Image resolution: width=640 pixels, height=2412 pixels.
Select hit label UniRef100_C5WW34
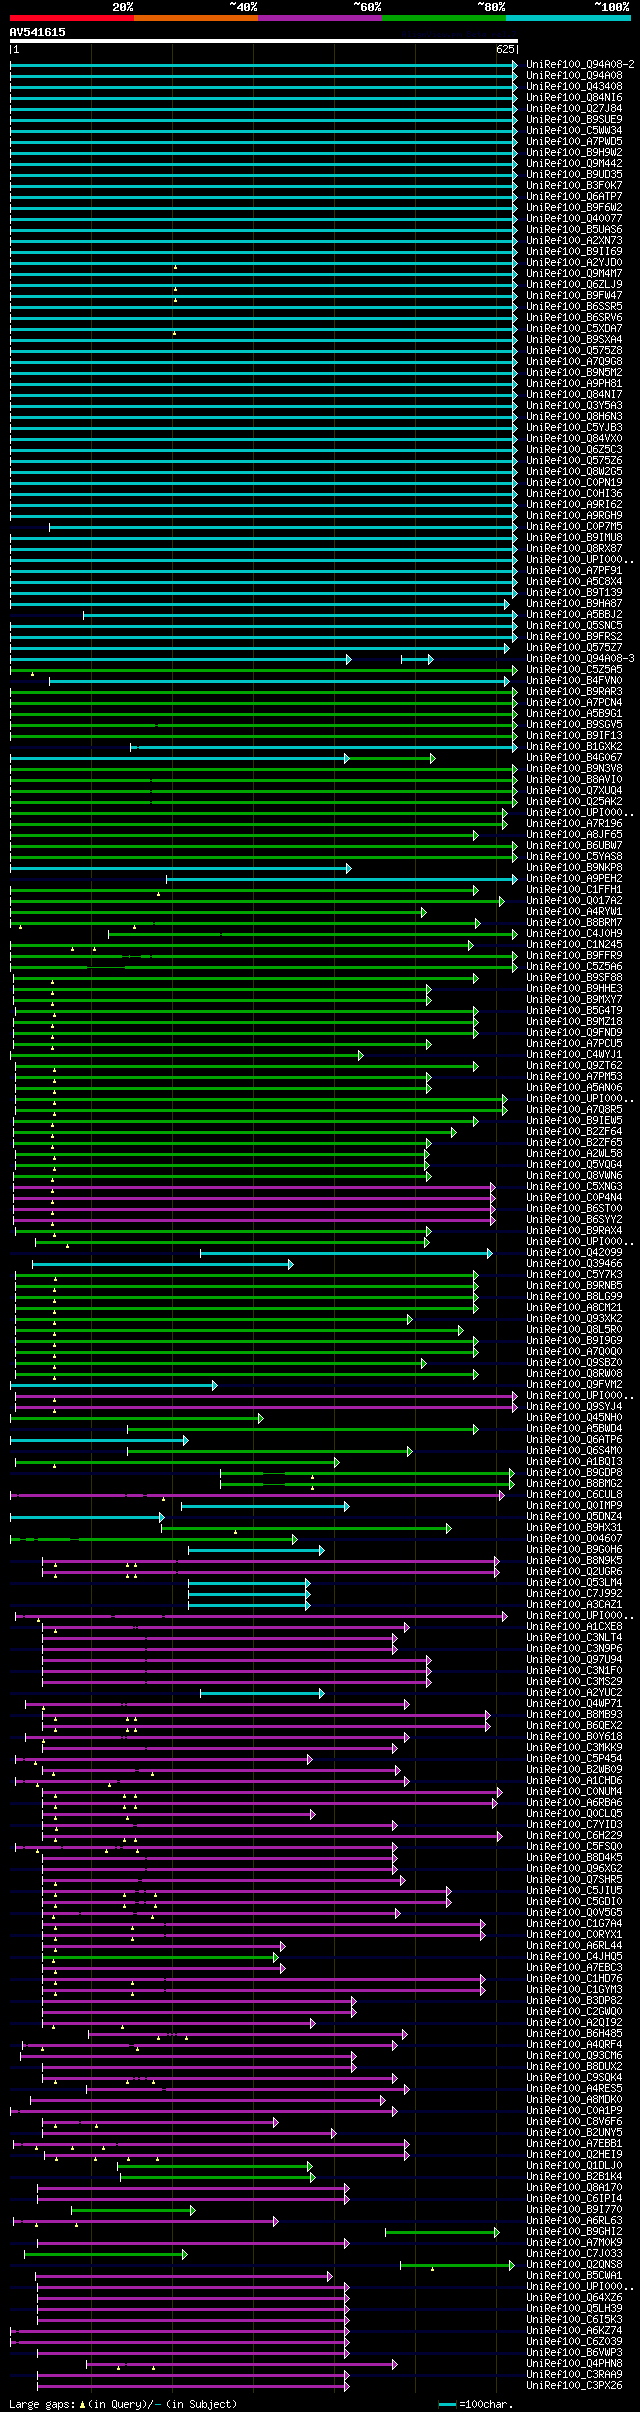(574, 130)
